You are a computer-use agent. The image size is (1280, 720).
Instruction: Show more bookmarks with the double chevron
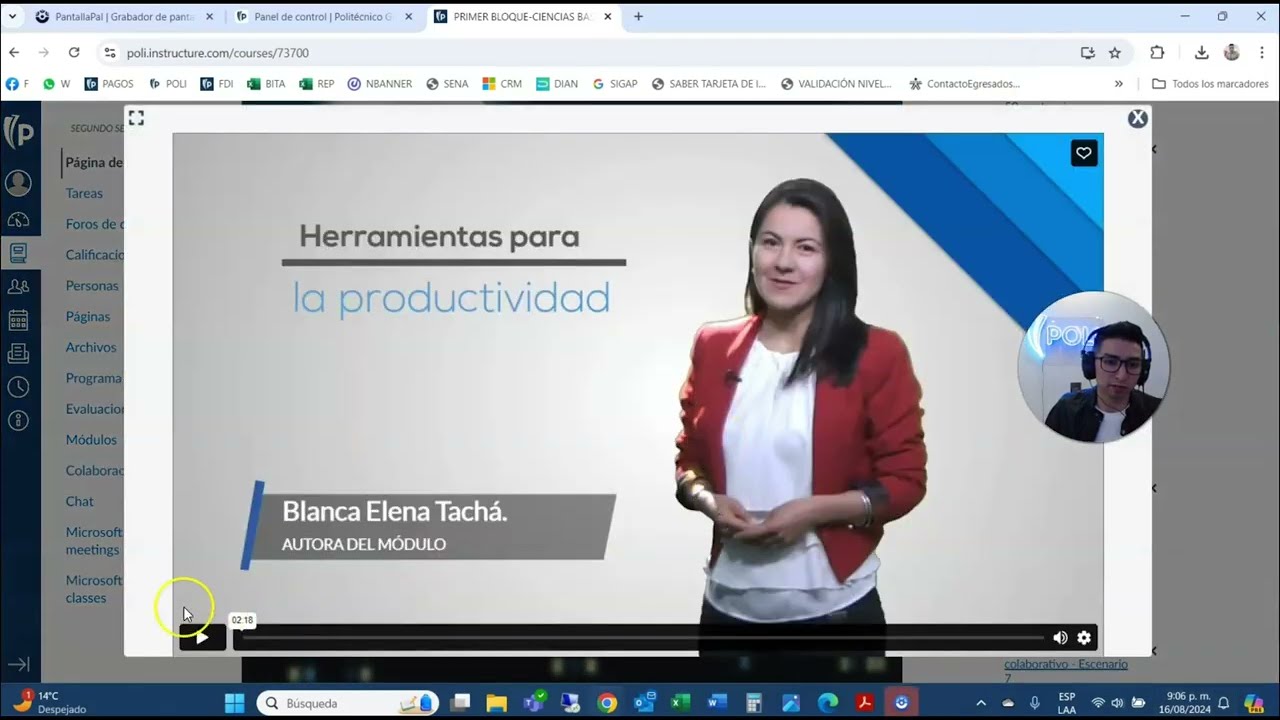[x=1118, y=84]
